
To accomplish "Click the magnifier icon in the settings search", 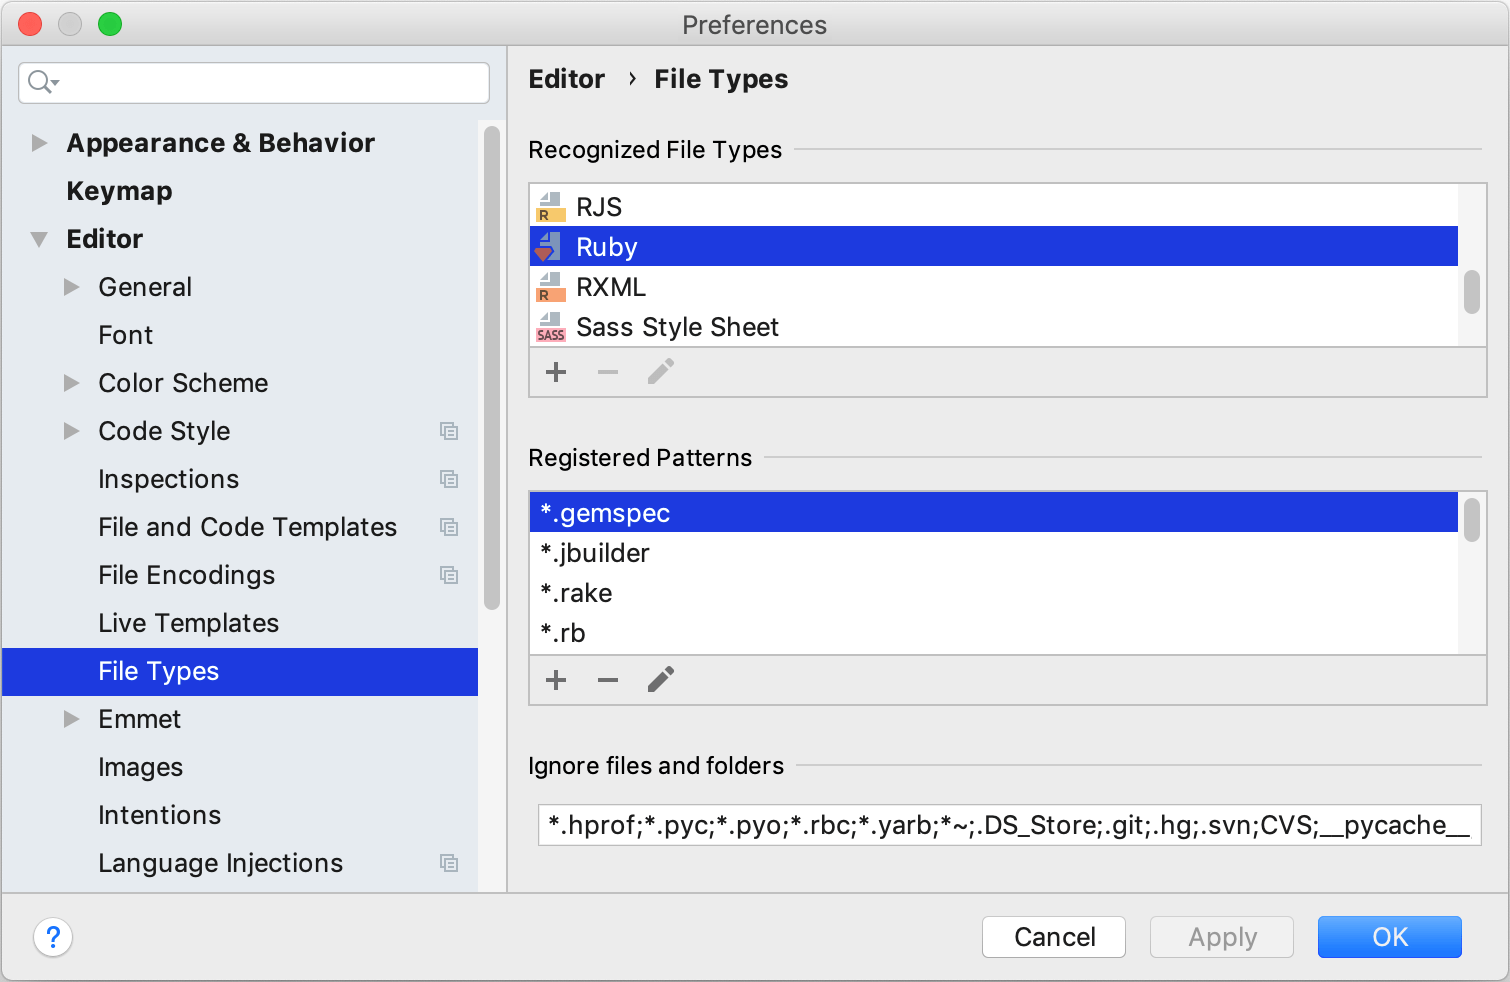I will pyautogui.click(x=41, y=83).
